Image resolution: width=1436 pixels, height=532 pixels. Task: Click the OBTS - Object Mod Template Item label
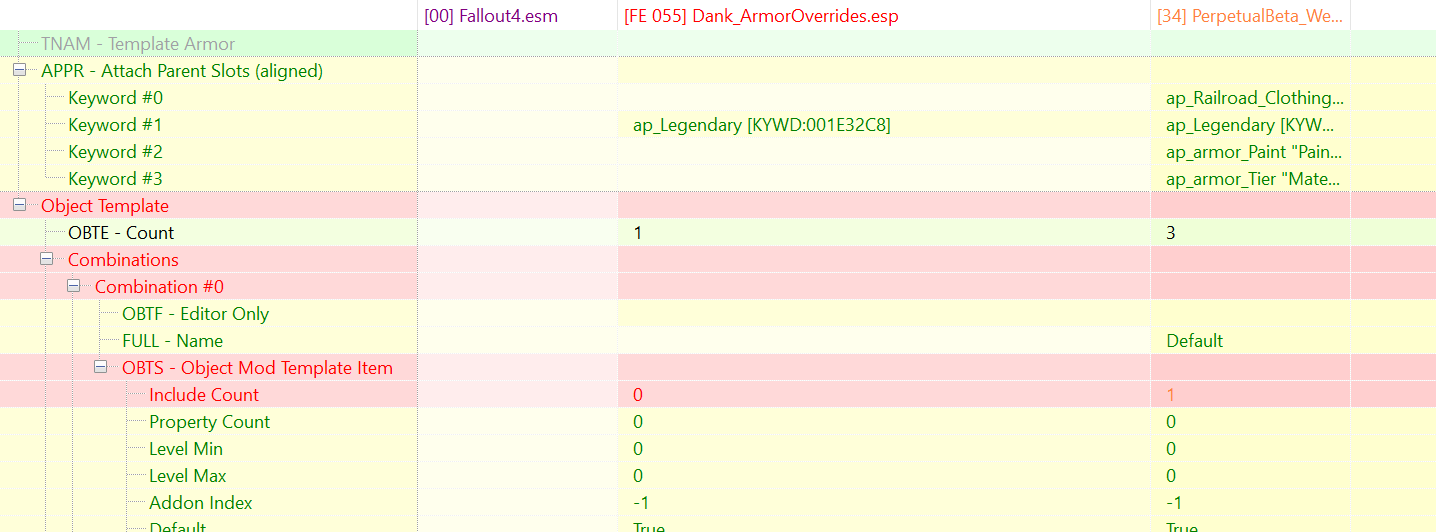pyautogui.click(x=257, y=368)
